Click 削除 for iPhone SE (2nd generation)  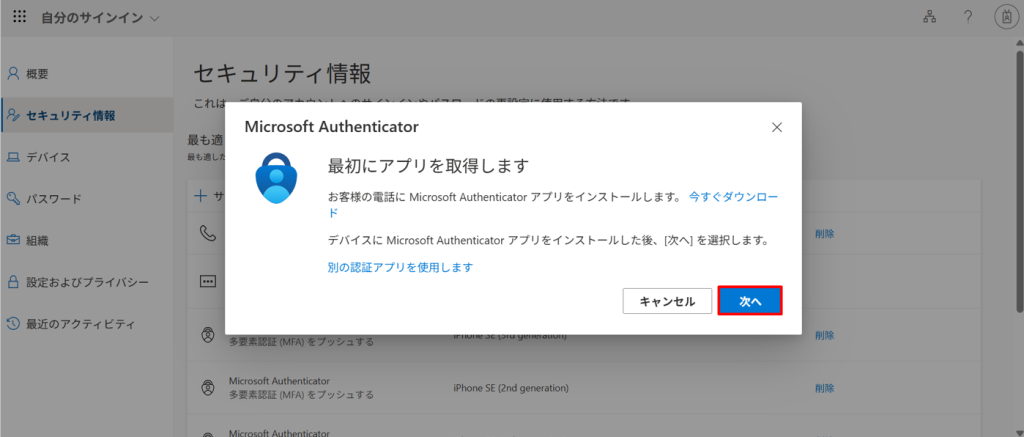[824, 388]
